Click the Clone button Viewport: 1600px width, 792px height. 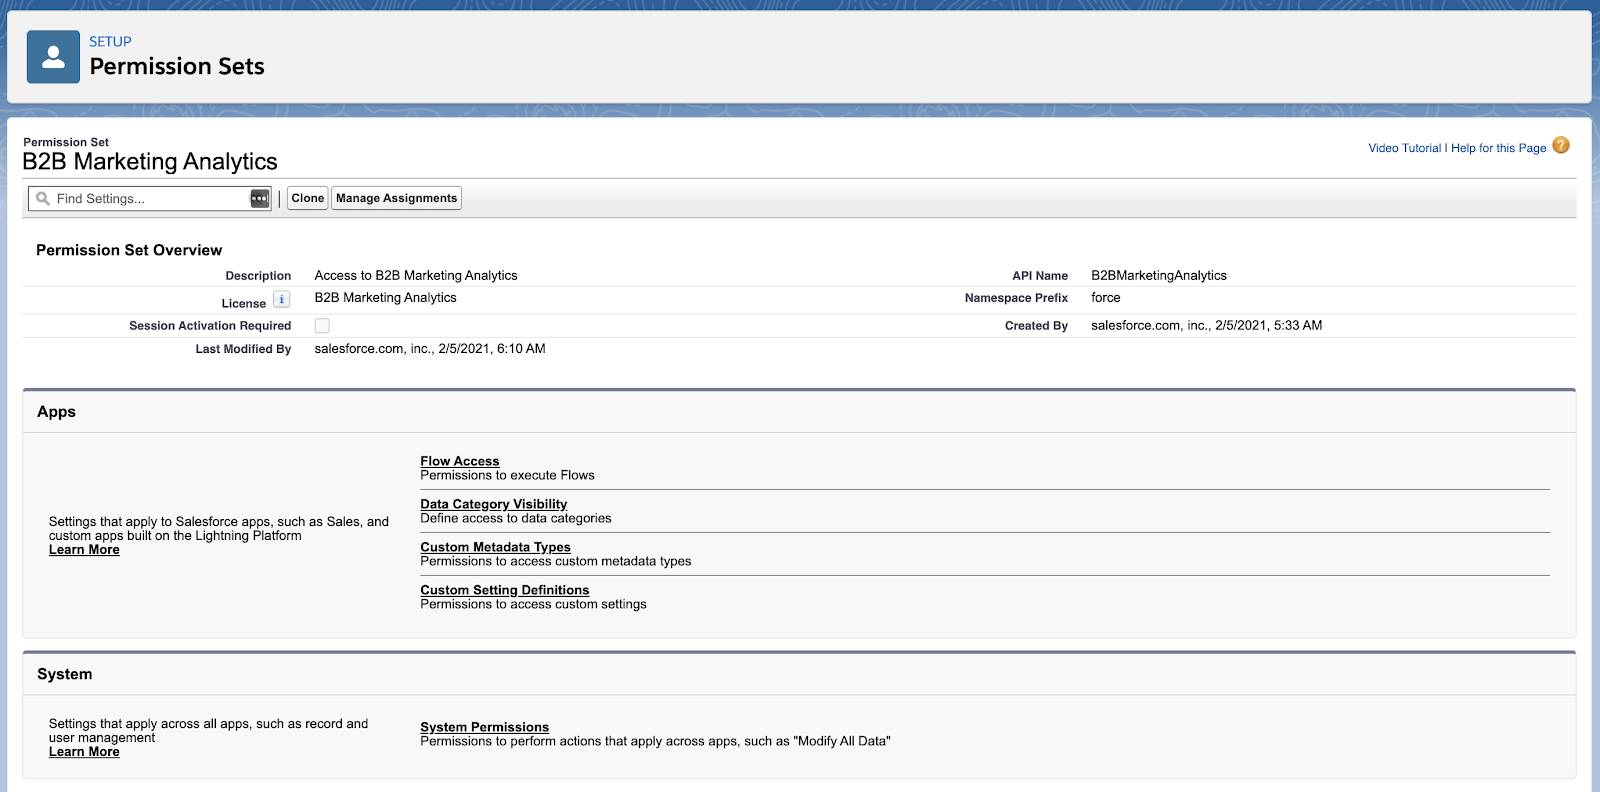pos(308,198)
